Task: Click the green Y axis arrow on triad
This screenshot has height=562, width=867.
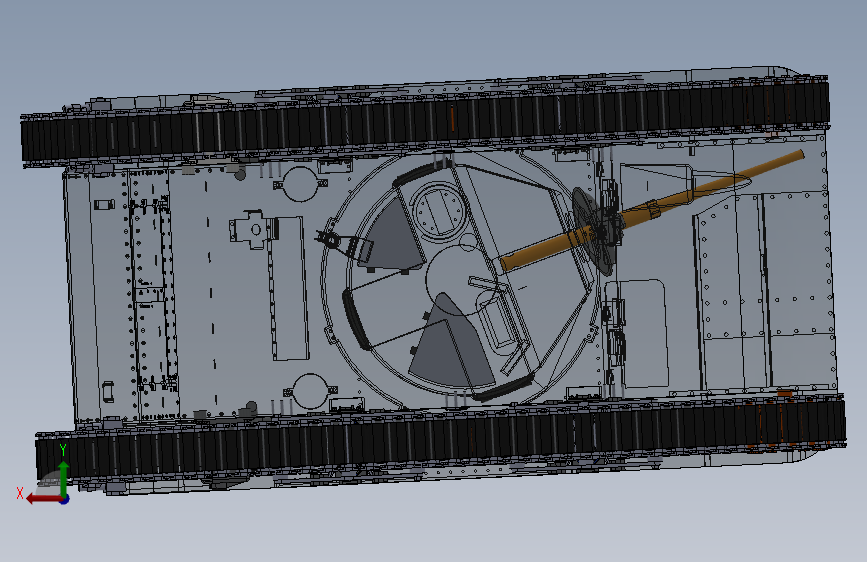Action: [64, 477]
